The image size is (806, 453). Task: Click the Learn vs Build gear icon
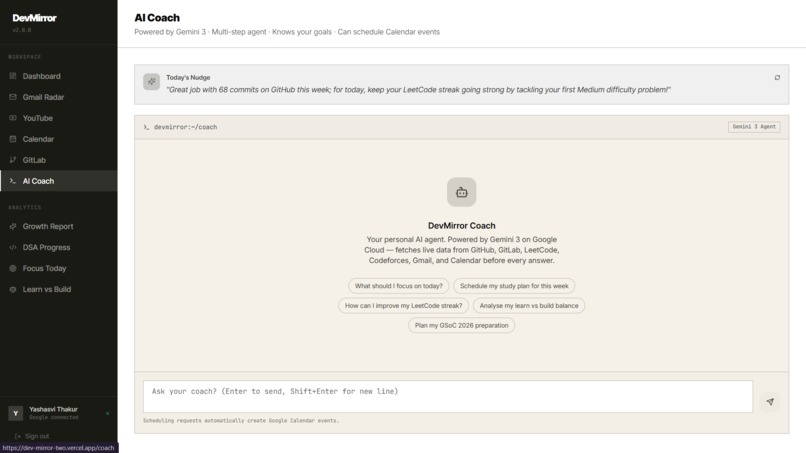pyautogui.click(x=13, y=289)
